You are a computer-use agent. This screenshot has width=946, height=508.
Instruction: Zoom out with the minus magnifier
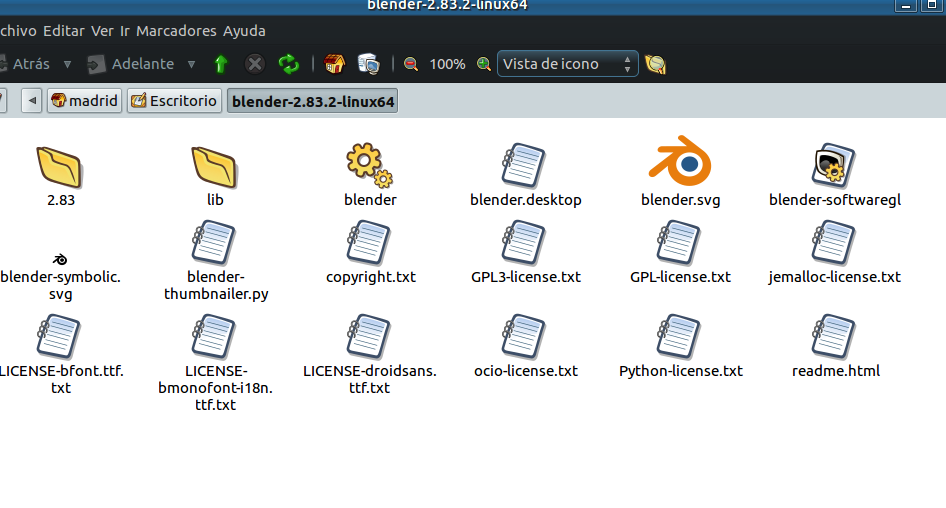coord(411,64)
